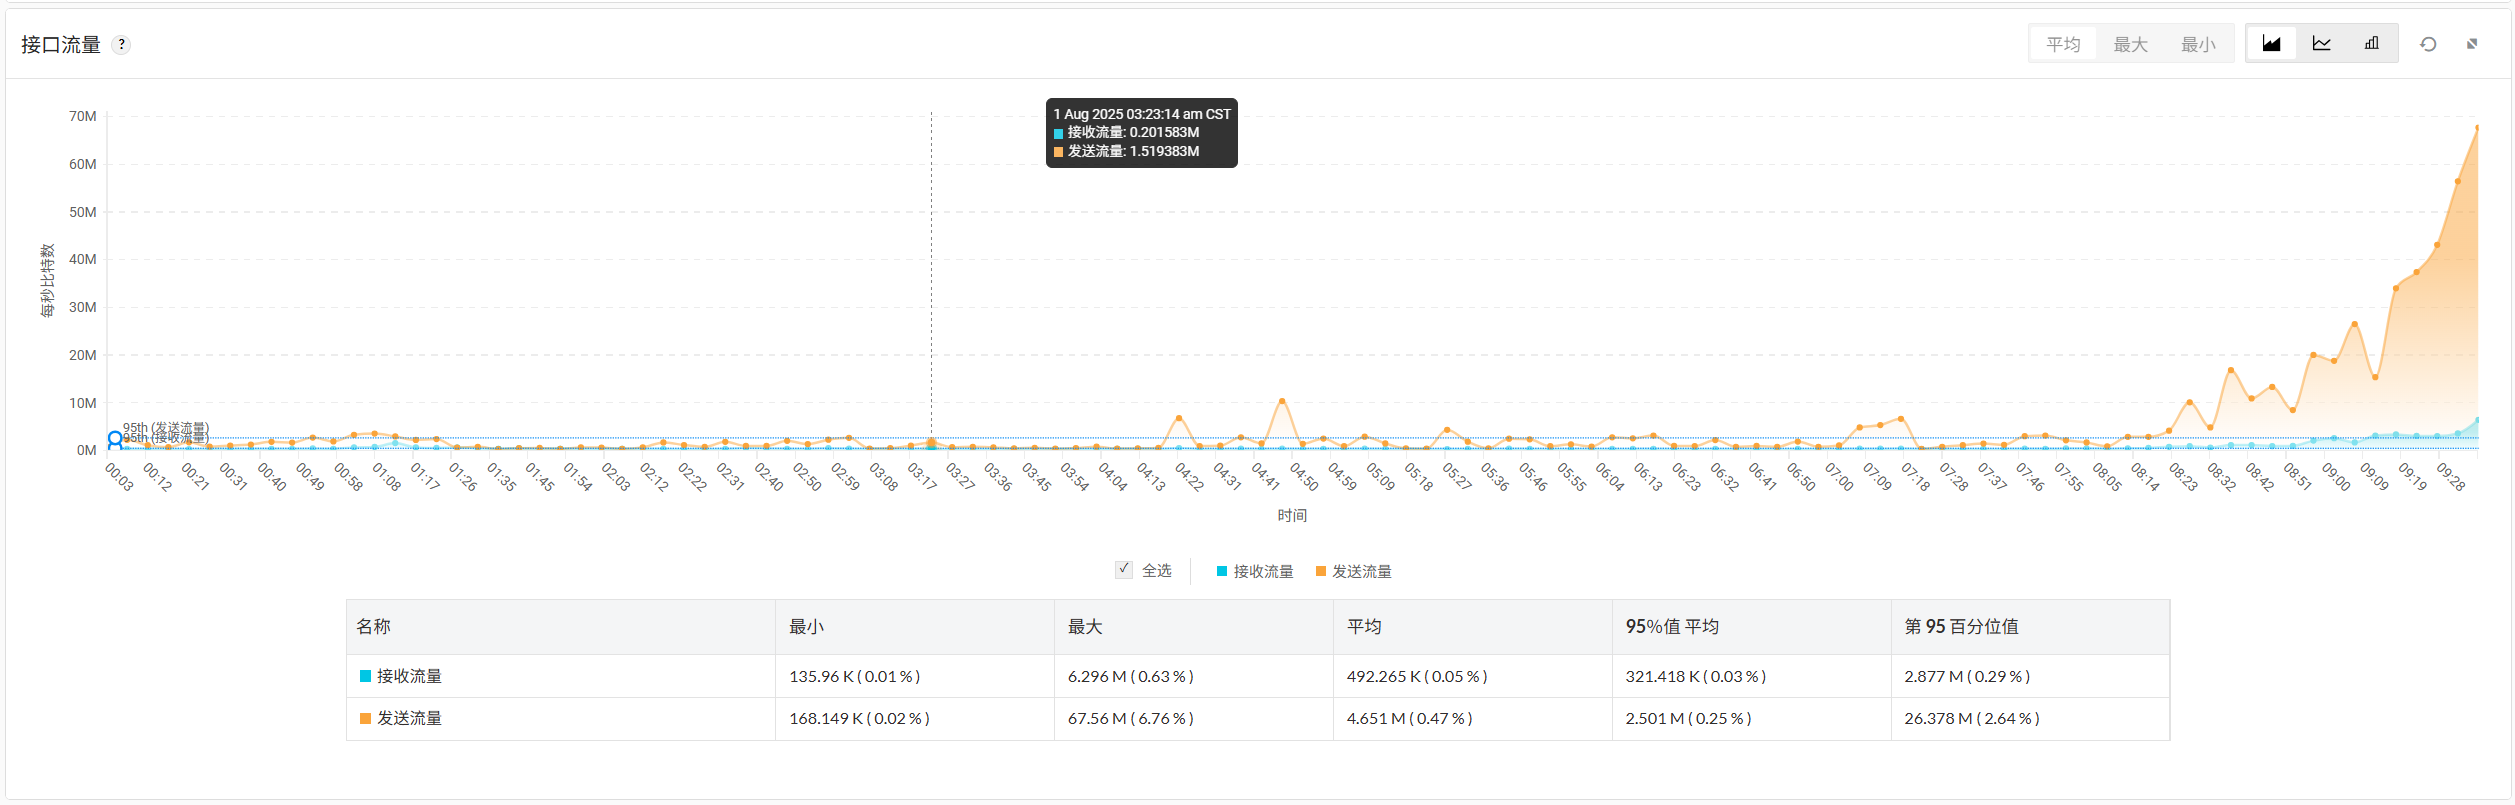Click the expand/collapse panel icon

point(2472,44)
